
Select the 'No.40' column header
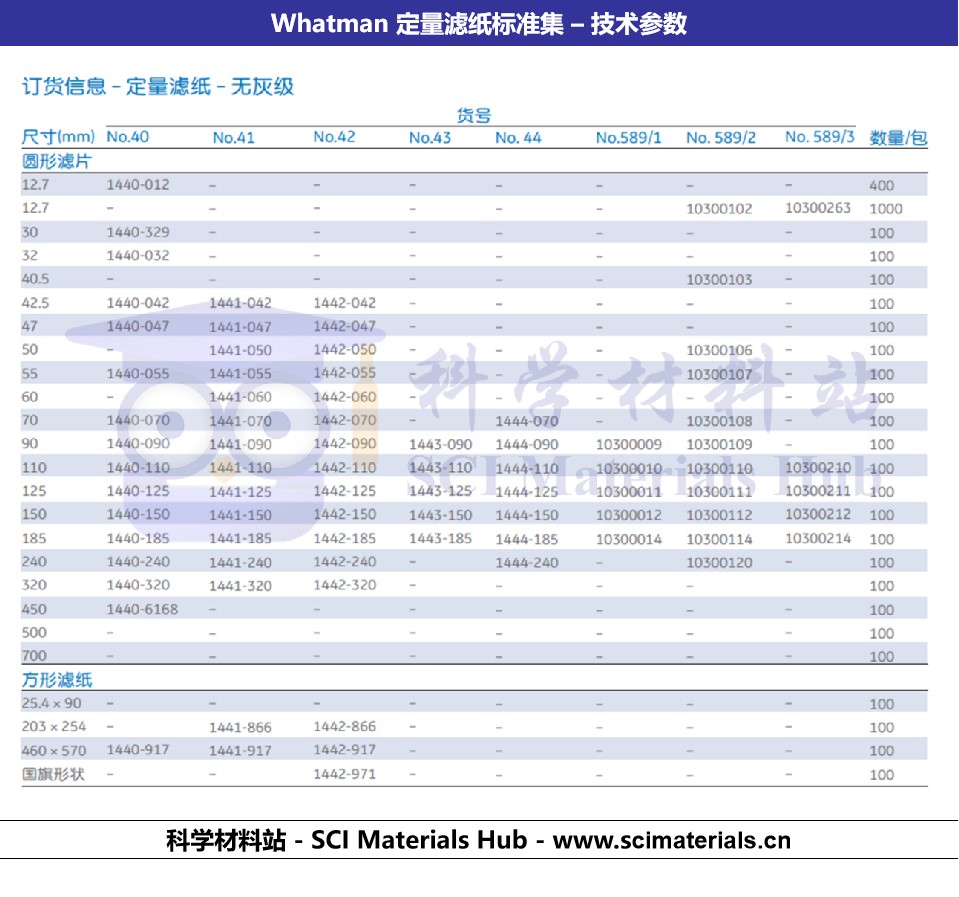(x=128, y=136)
